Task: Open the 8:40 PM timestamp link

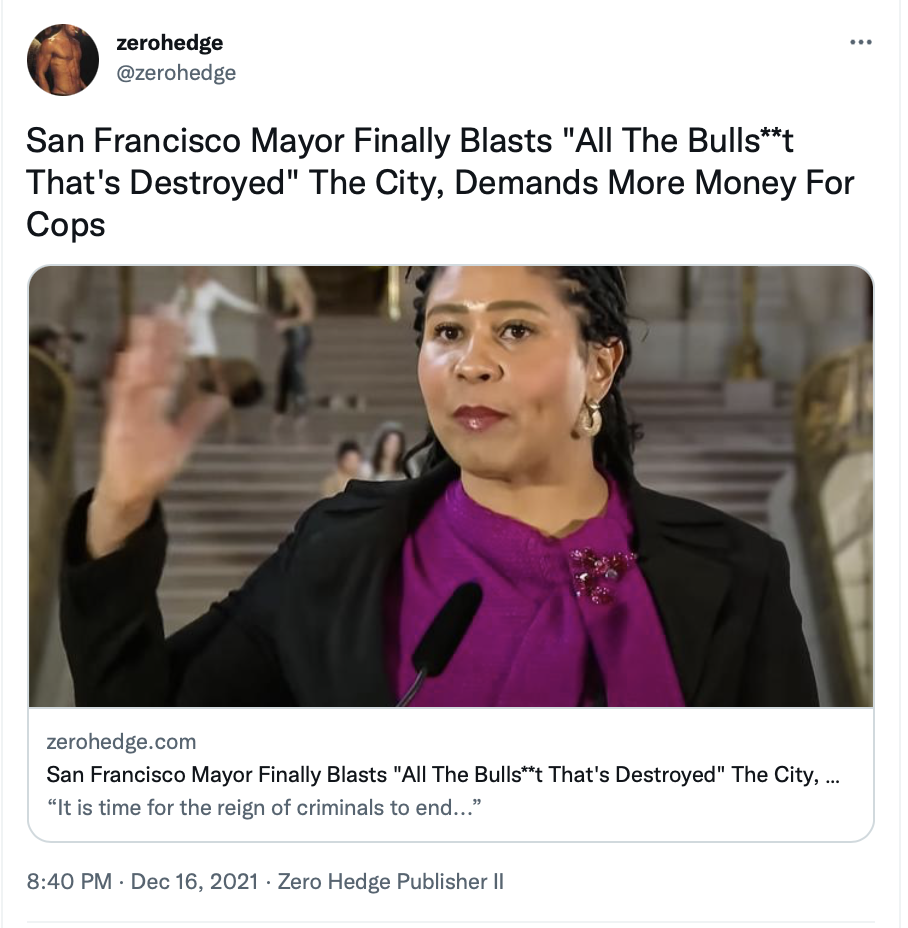Action: 69,881
